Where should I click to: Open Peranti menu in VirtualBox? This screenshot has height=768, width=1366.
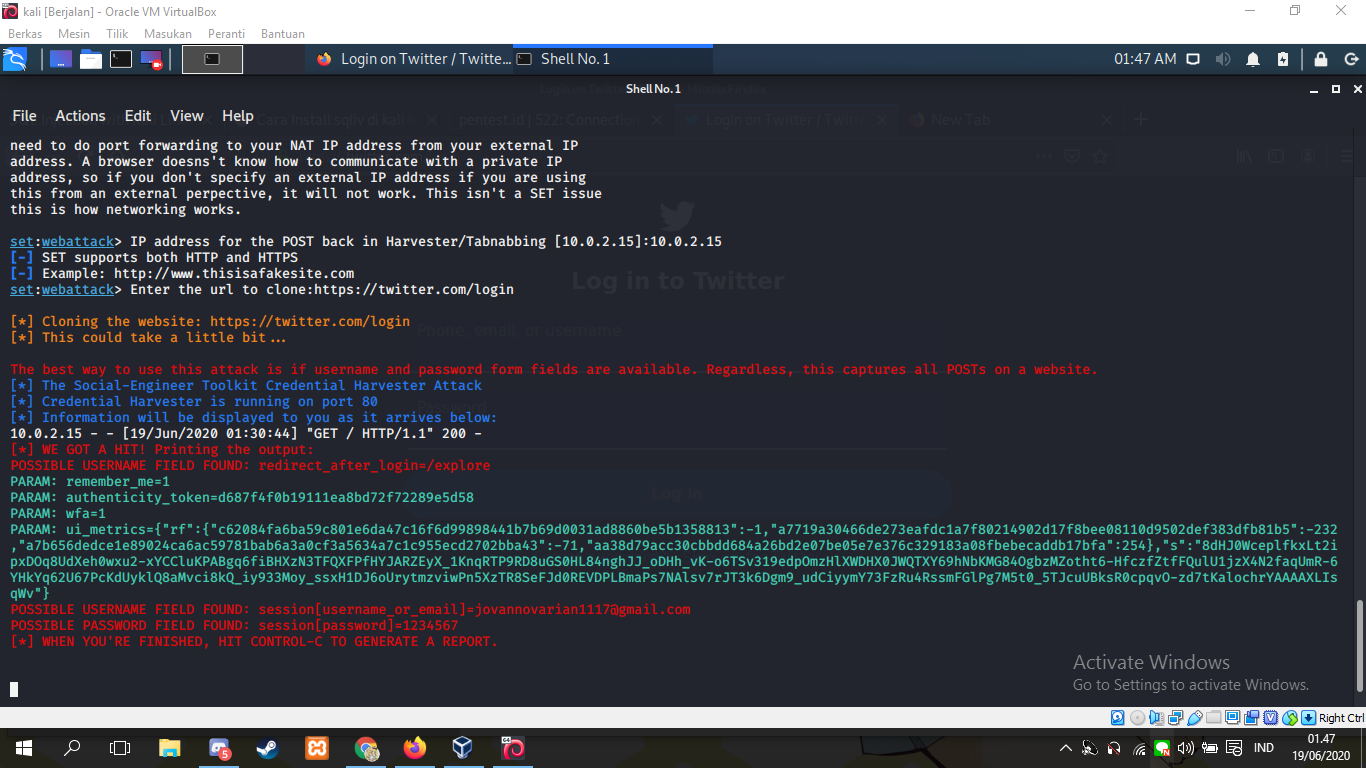pyautogui.click(x=227, y=34)
